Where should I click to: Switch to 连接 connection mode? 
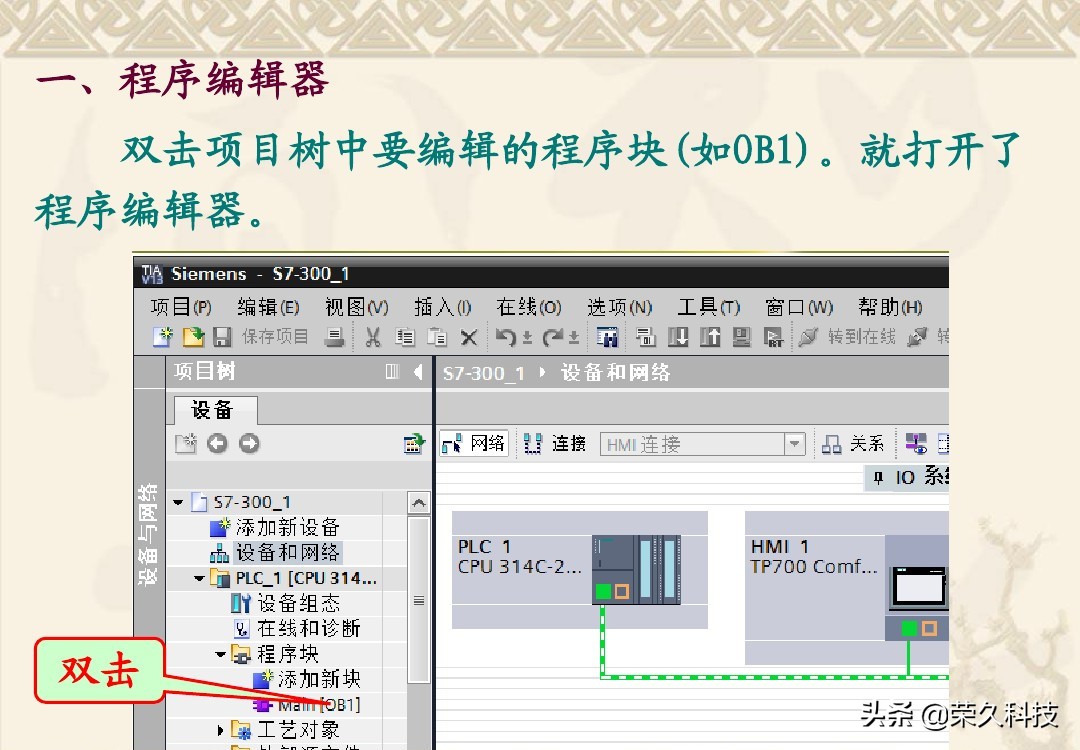tap(557, 444)
